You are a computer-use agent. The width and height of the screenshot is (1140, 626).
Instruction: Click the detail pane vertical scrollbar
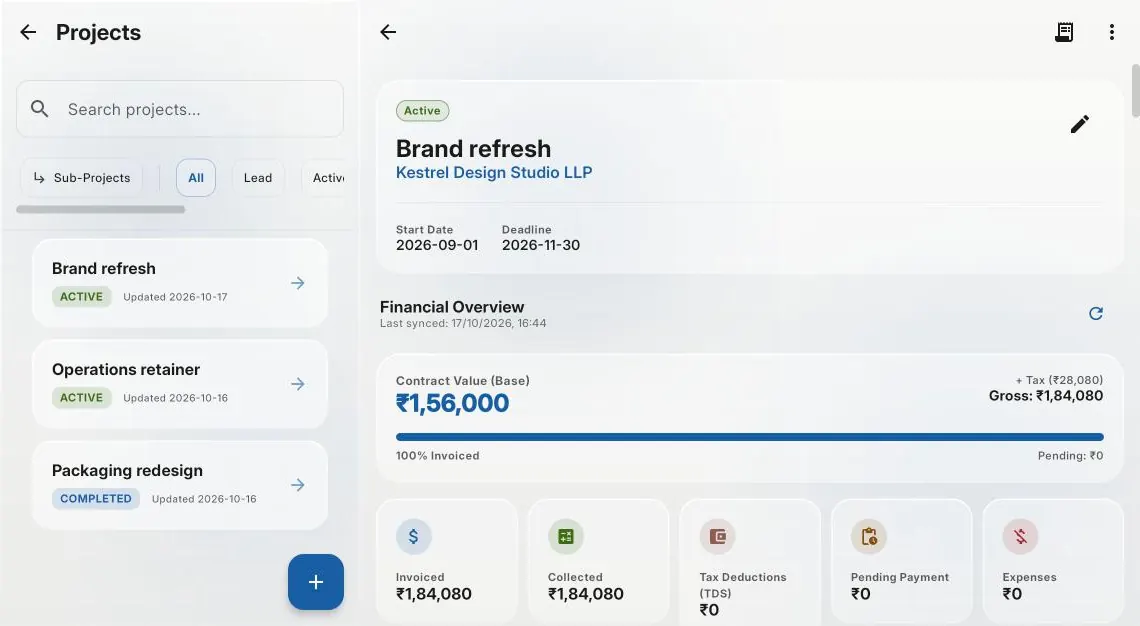[1135, 91]
